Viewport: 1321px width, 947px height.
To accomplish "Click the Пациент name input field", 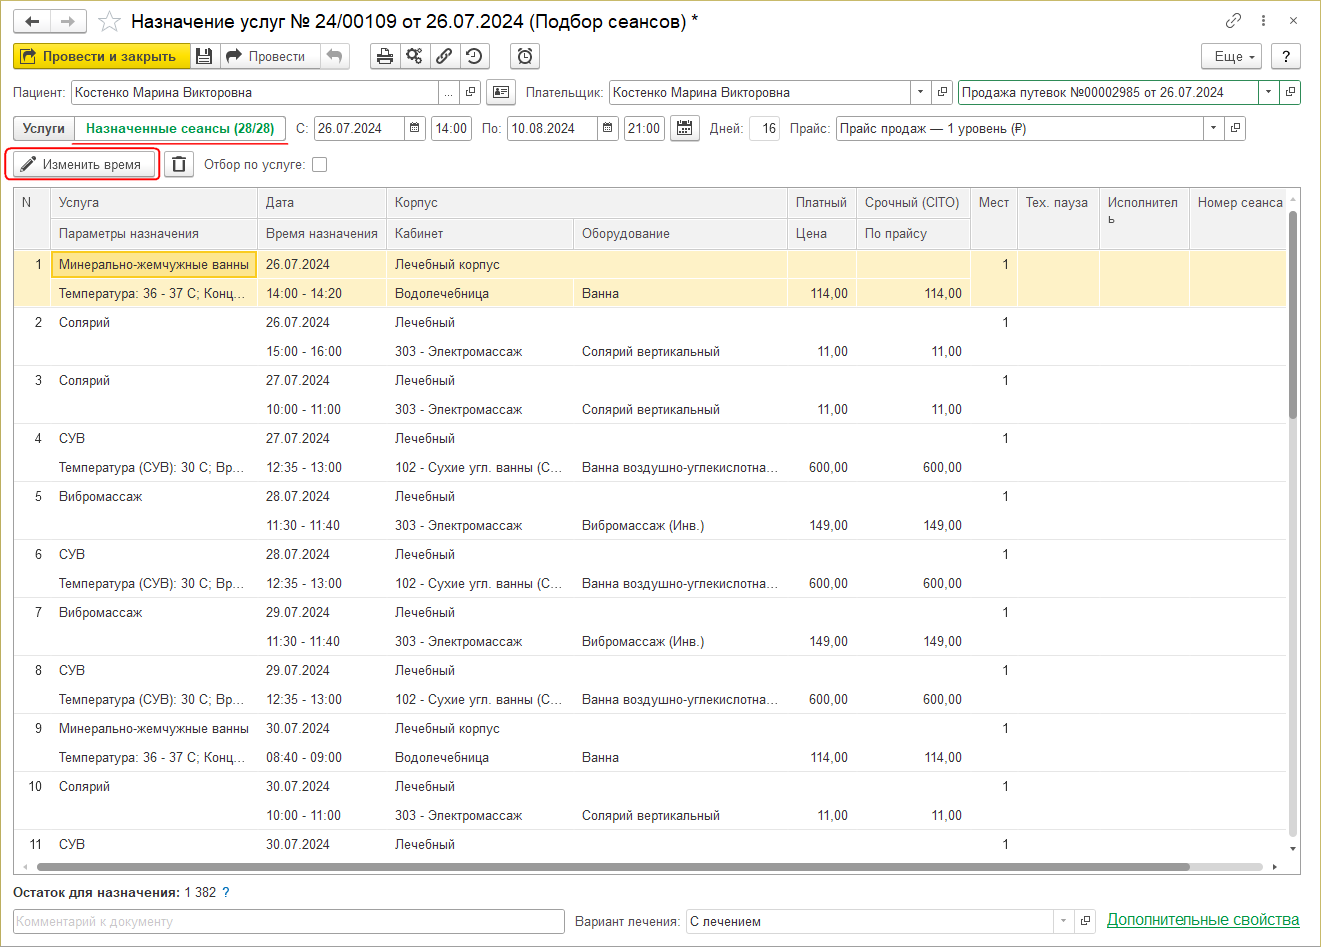I will pos(255,92).
